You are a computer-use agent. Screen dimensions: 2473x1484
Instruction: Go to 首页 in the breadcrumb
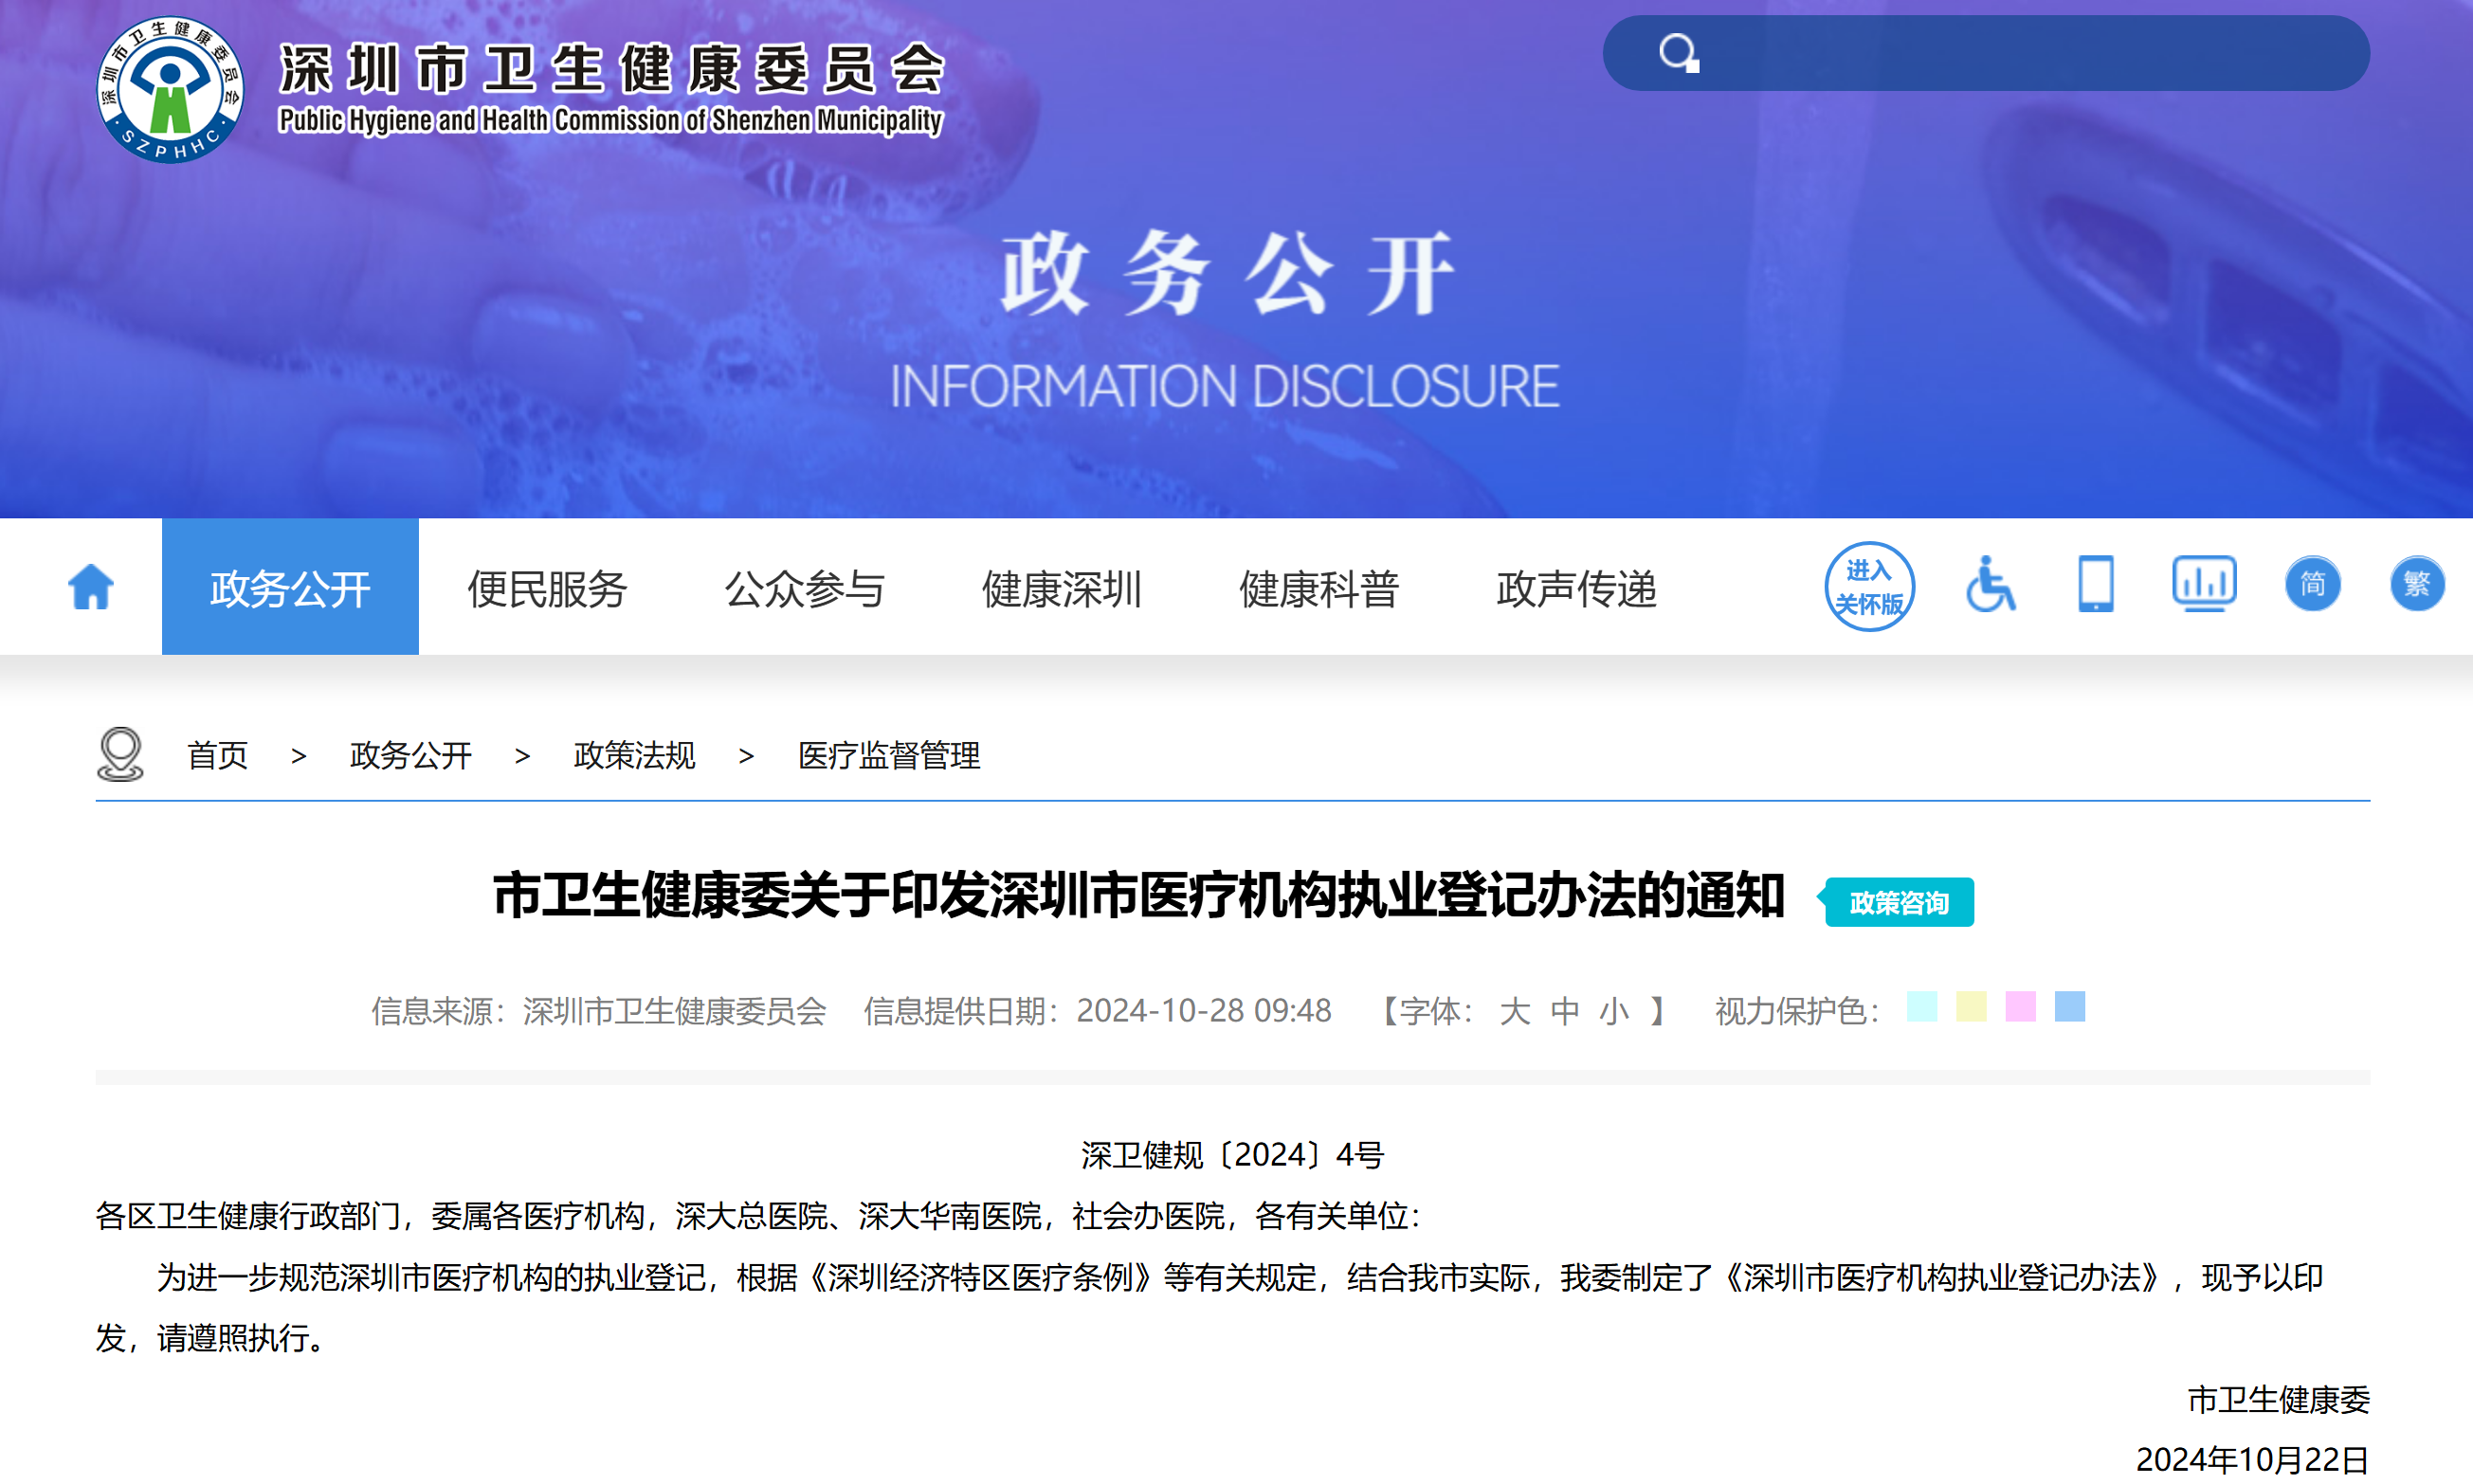point(217,755)
